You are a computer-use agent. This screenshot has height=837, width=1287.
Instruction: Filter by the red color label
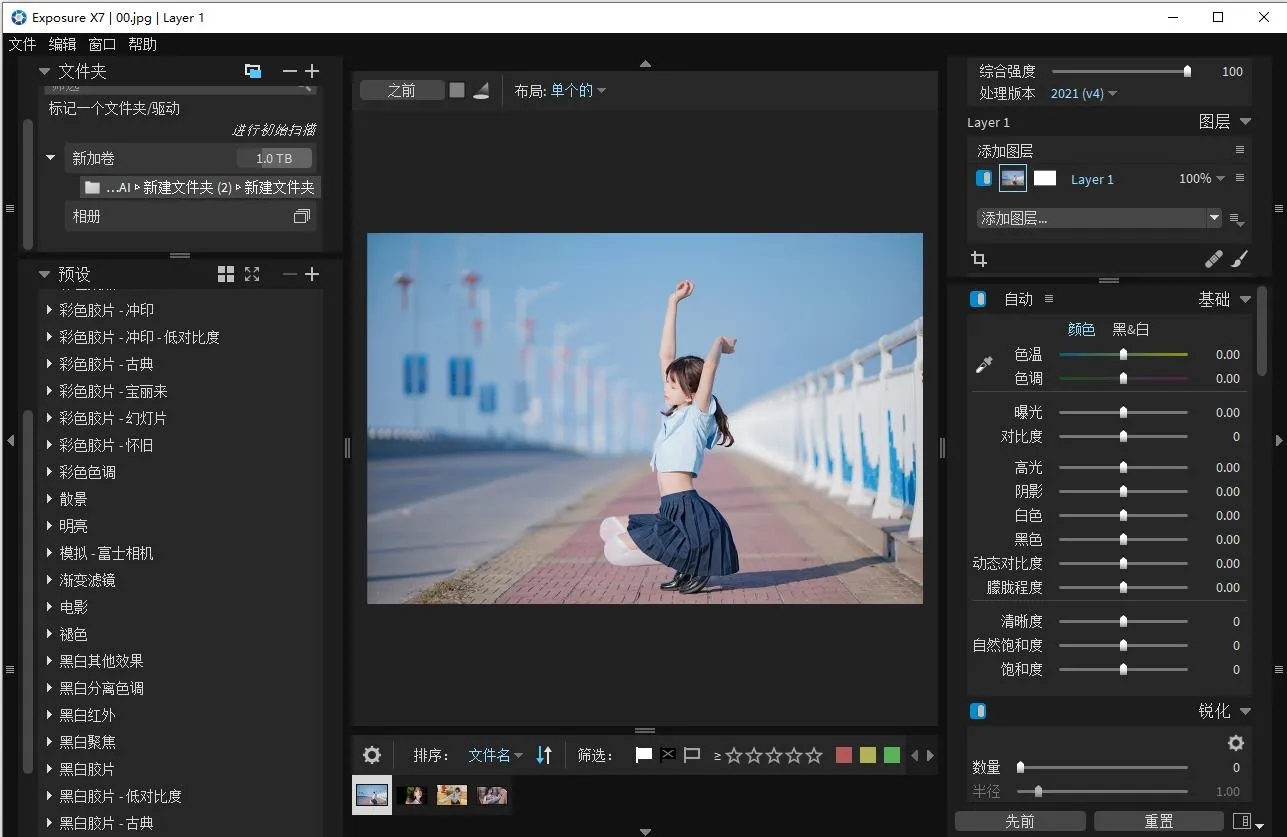pyautogui.click(x=844, y=756)
